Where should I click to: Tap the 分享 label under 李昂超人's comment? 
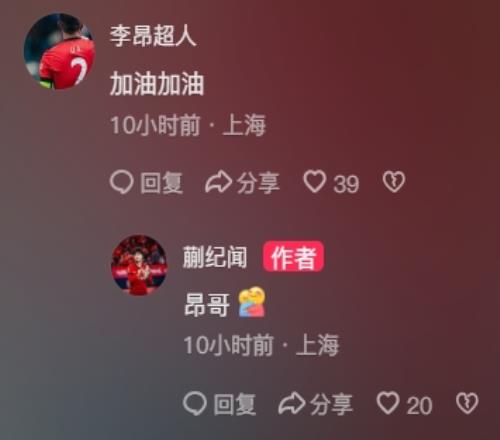point(258,183)
